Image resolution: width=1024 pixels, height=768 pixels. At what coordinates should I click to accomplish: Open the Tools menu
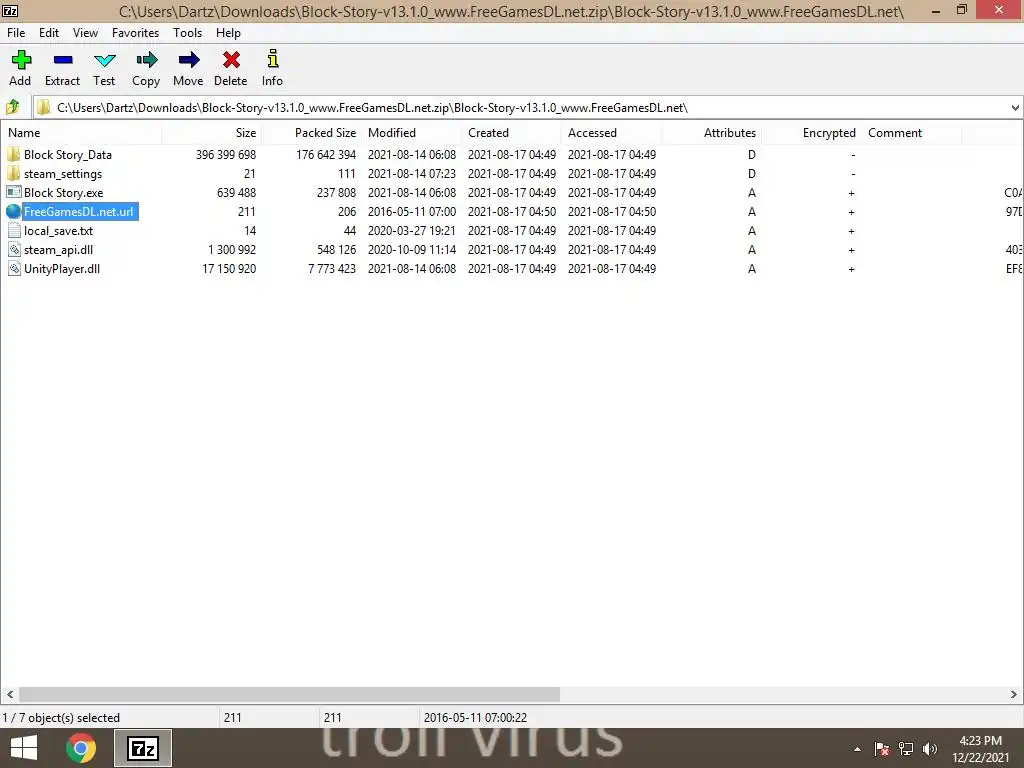click(x=187, y=33)
